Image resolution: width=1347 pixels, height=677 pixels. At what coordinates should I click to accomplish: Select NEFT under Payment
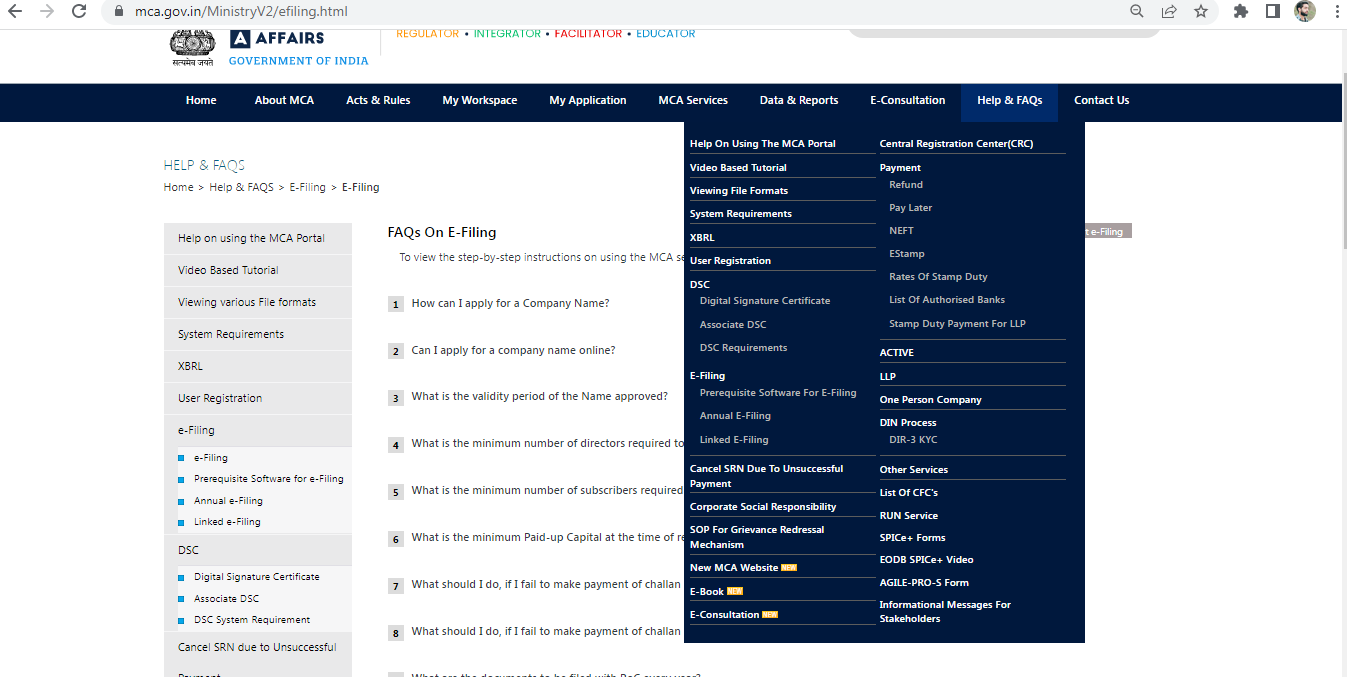pos(901,231)
